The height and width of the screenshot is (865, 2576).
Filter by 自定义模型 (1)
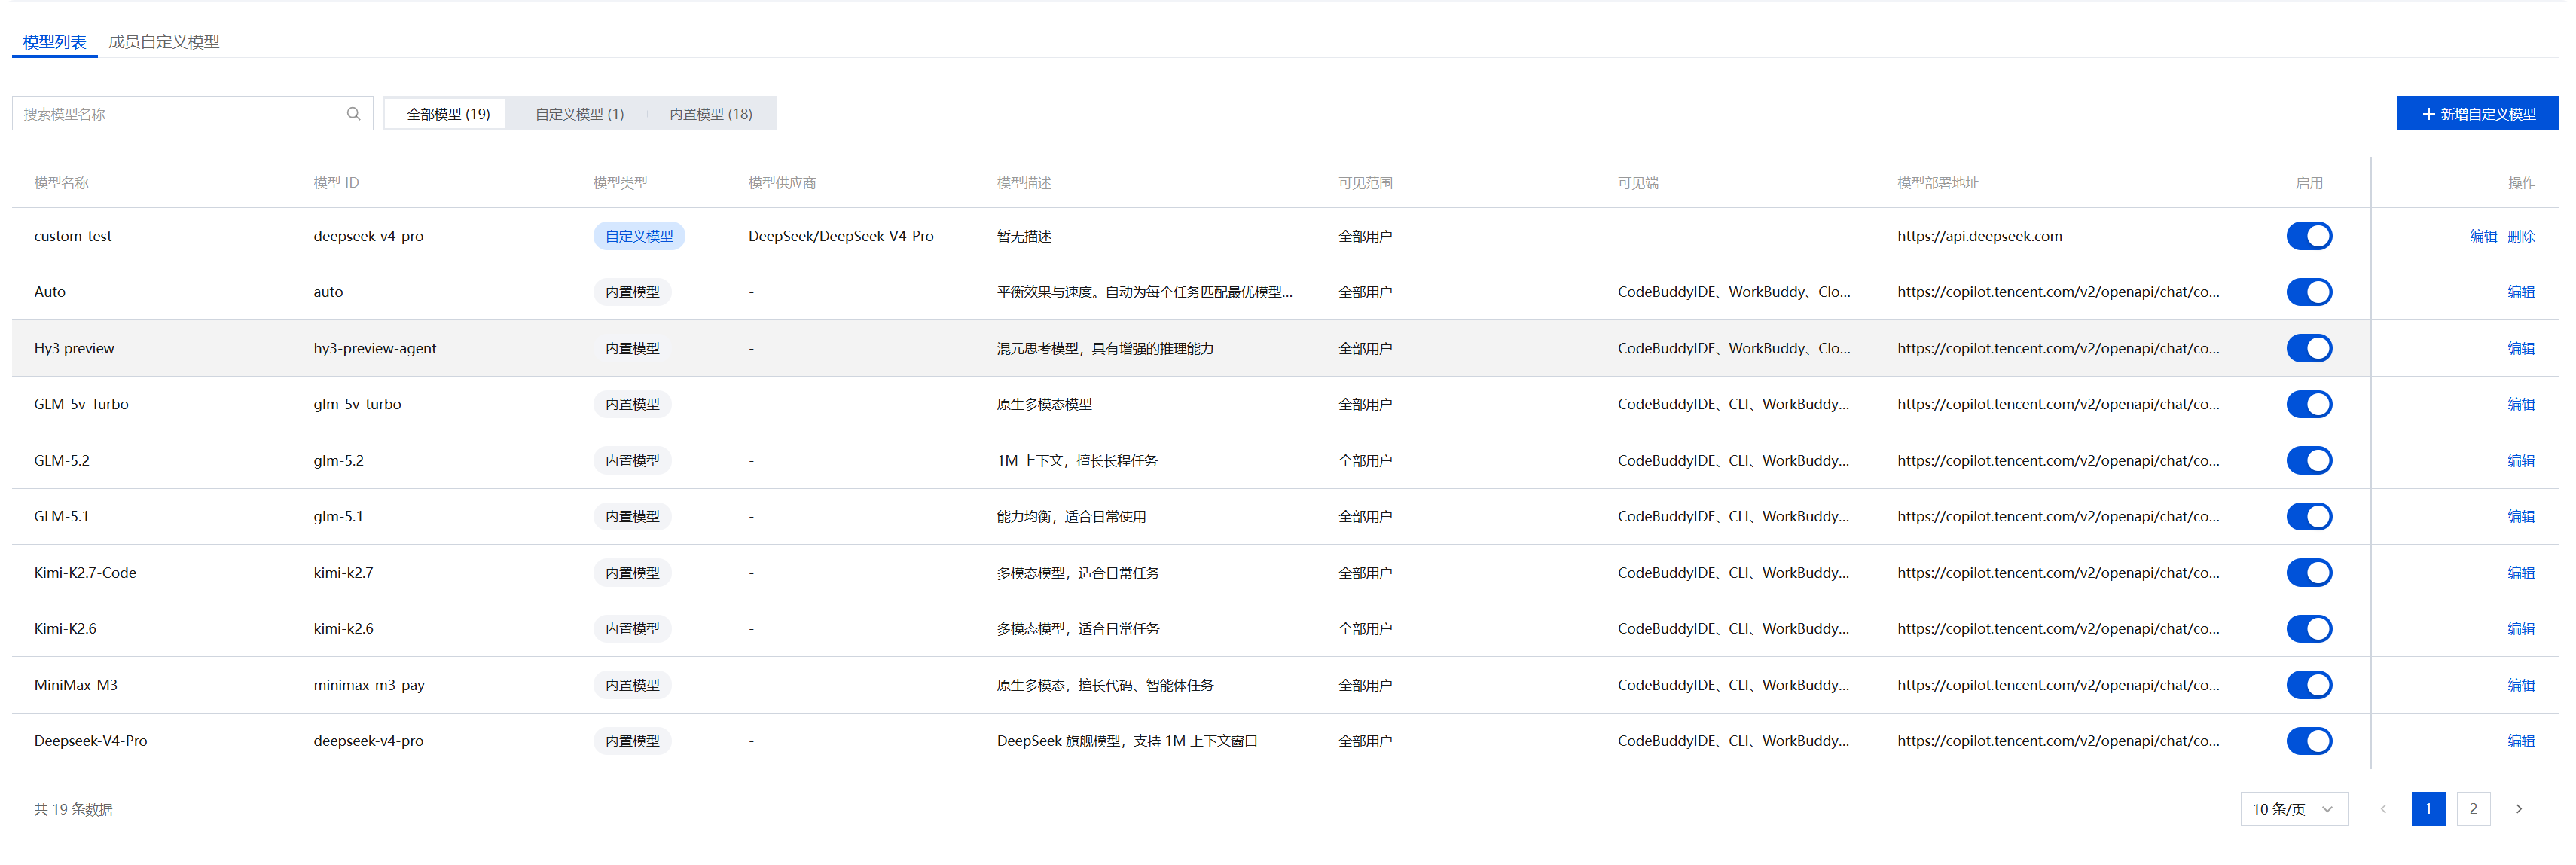click(579, 114)
